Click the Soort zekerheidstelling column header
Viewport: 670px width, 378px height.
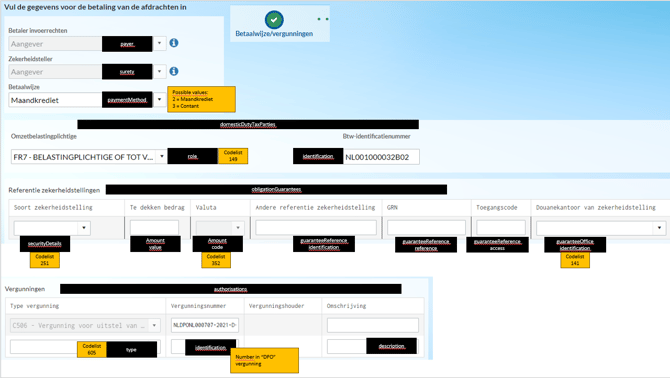(53, 208)
